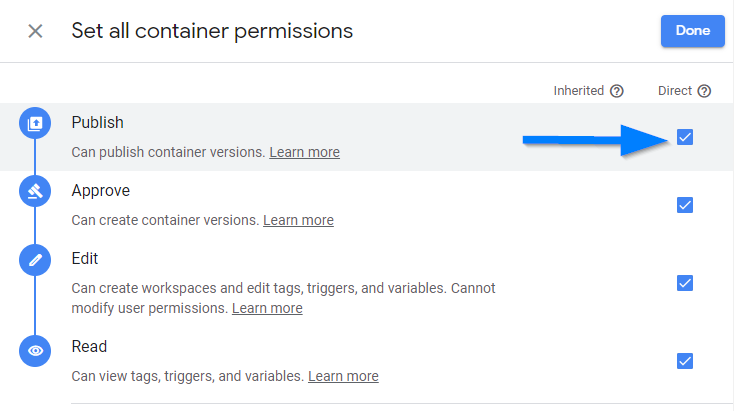Select the Edit permission title text
The height and width of the screenshot is (411, 734).
coord(85,258)
